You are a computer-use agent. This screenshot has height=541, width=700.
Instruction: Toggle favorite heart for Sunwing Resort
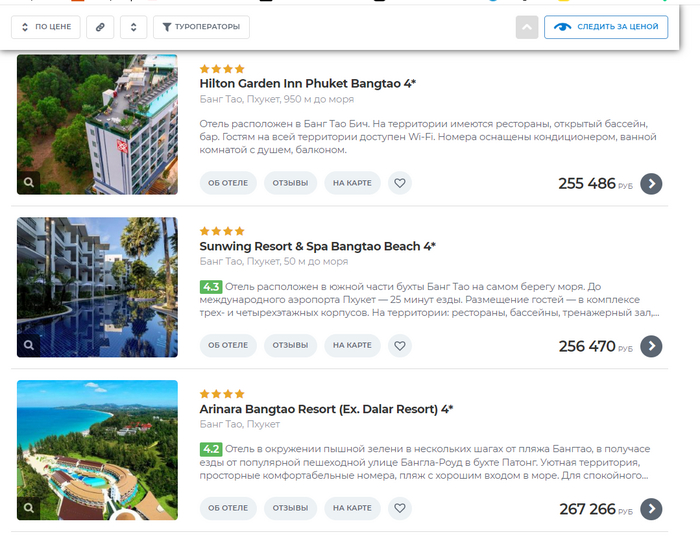(x=400, y=345)
